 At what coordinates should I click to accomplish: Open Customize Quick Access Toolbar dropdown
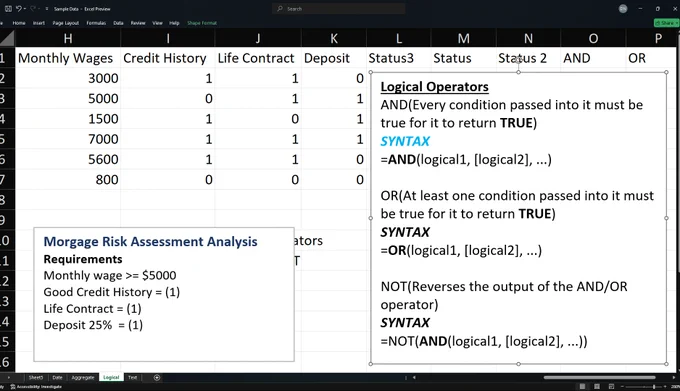pyautogui.click(x=46, y=9)
